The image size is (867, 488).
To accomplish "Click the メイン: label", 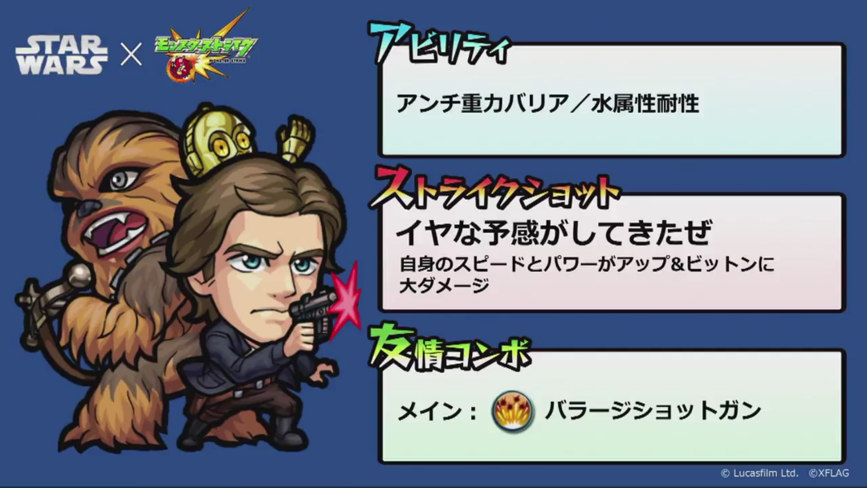I will pyautogui.click(x=437, y=412).
